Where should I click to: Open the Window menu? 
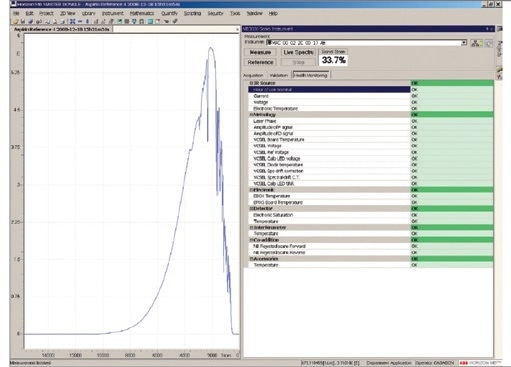(254, 13)
